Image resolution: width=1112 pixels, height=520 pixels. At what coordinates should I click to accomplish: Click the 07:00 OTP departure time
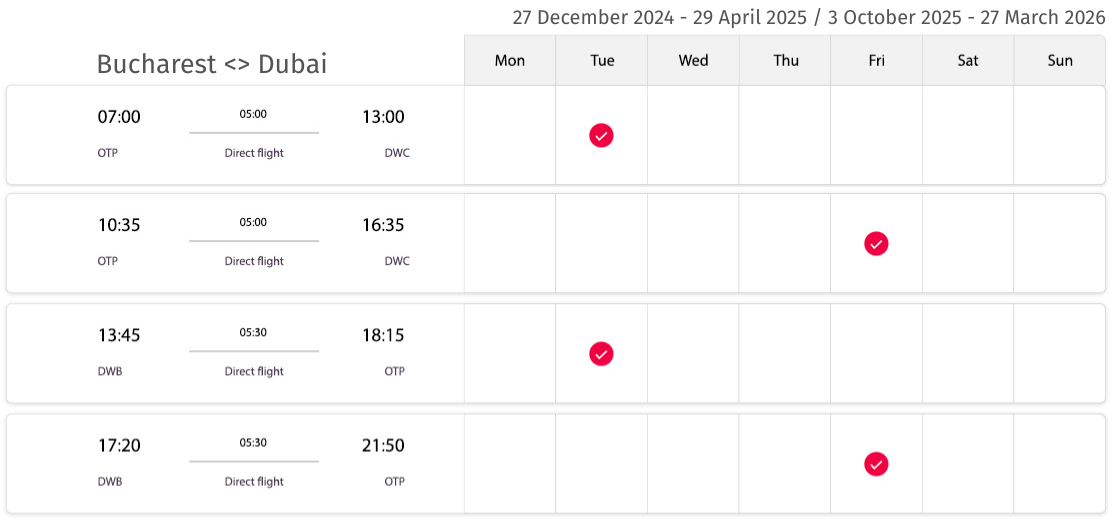click(119, 117)
